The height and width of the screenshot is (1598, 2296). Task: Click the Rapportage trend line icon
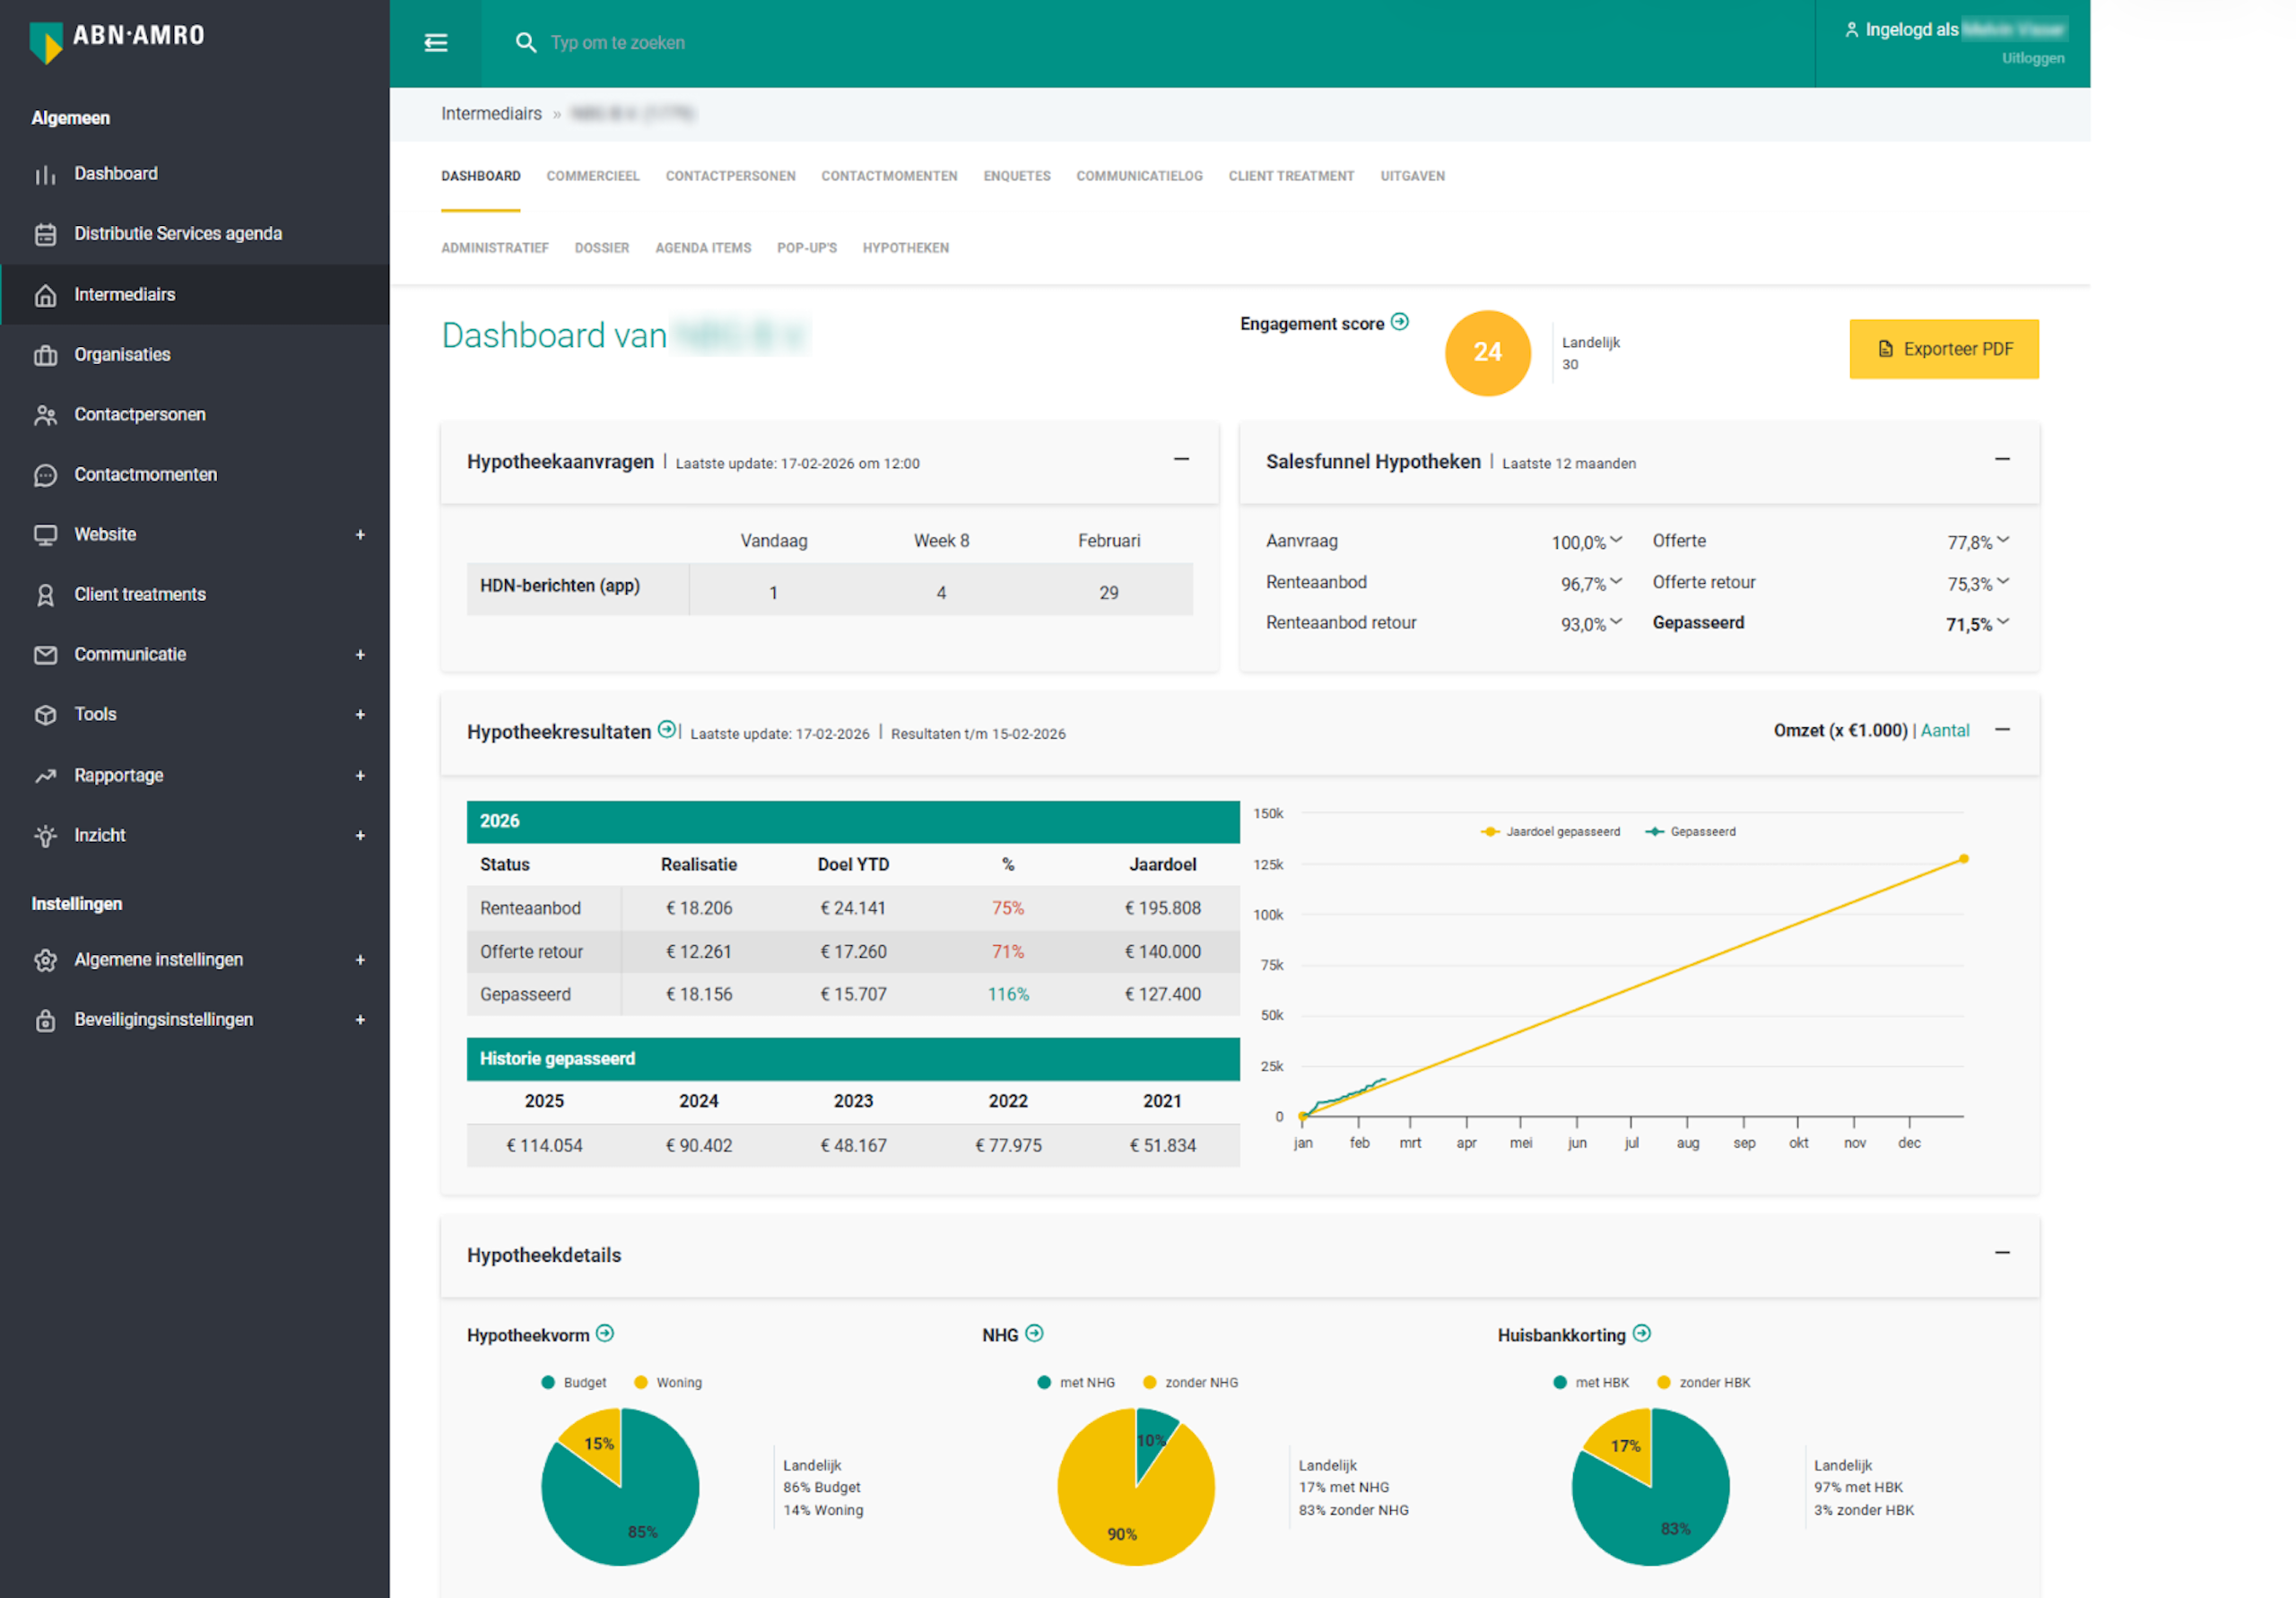(45, 775)
